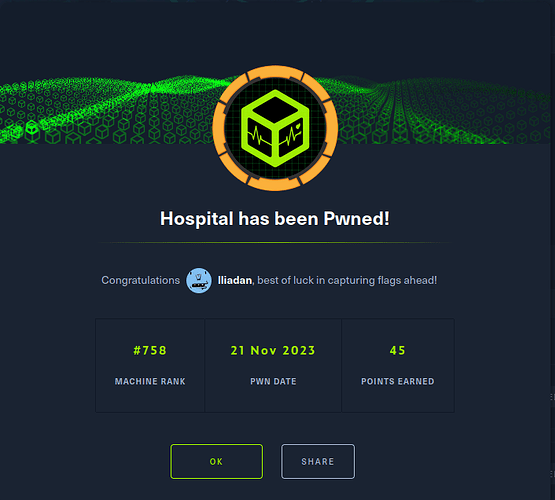Click the green divider line under the heading
This screenshot has height=500, width=555.
276,243
